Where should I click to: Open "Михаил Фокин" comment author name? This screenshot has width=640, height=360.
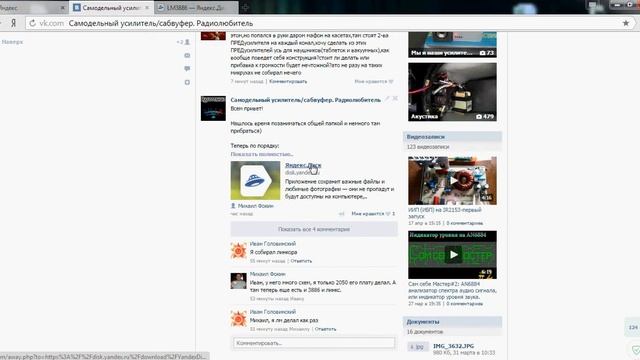coord(267,274)
